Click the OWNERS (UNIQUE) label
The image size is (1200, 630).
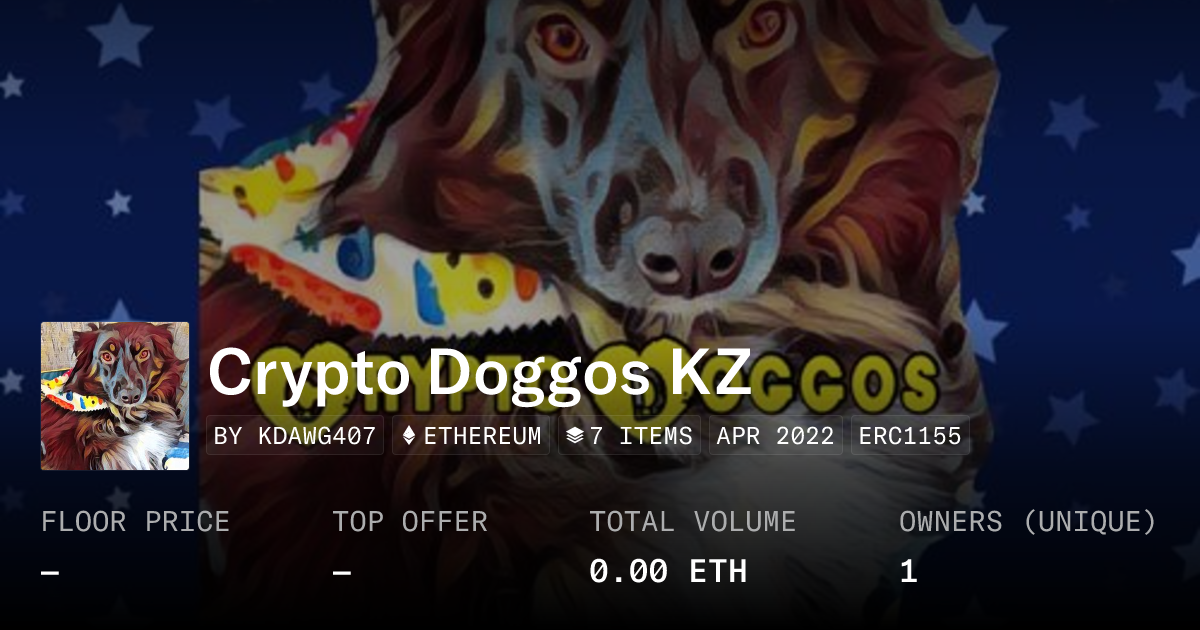coord(1028,522)
